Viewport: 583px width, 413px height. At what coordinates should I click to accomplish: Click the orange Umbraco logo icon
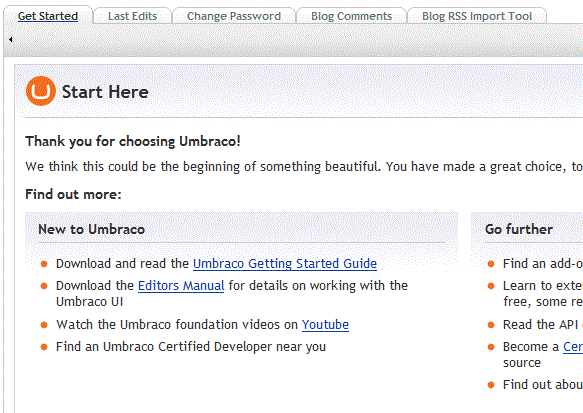click(41, 91)
